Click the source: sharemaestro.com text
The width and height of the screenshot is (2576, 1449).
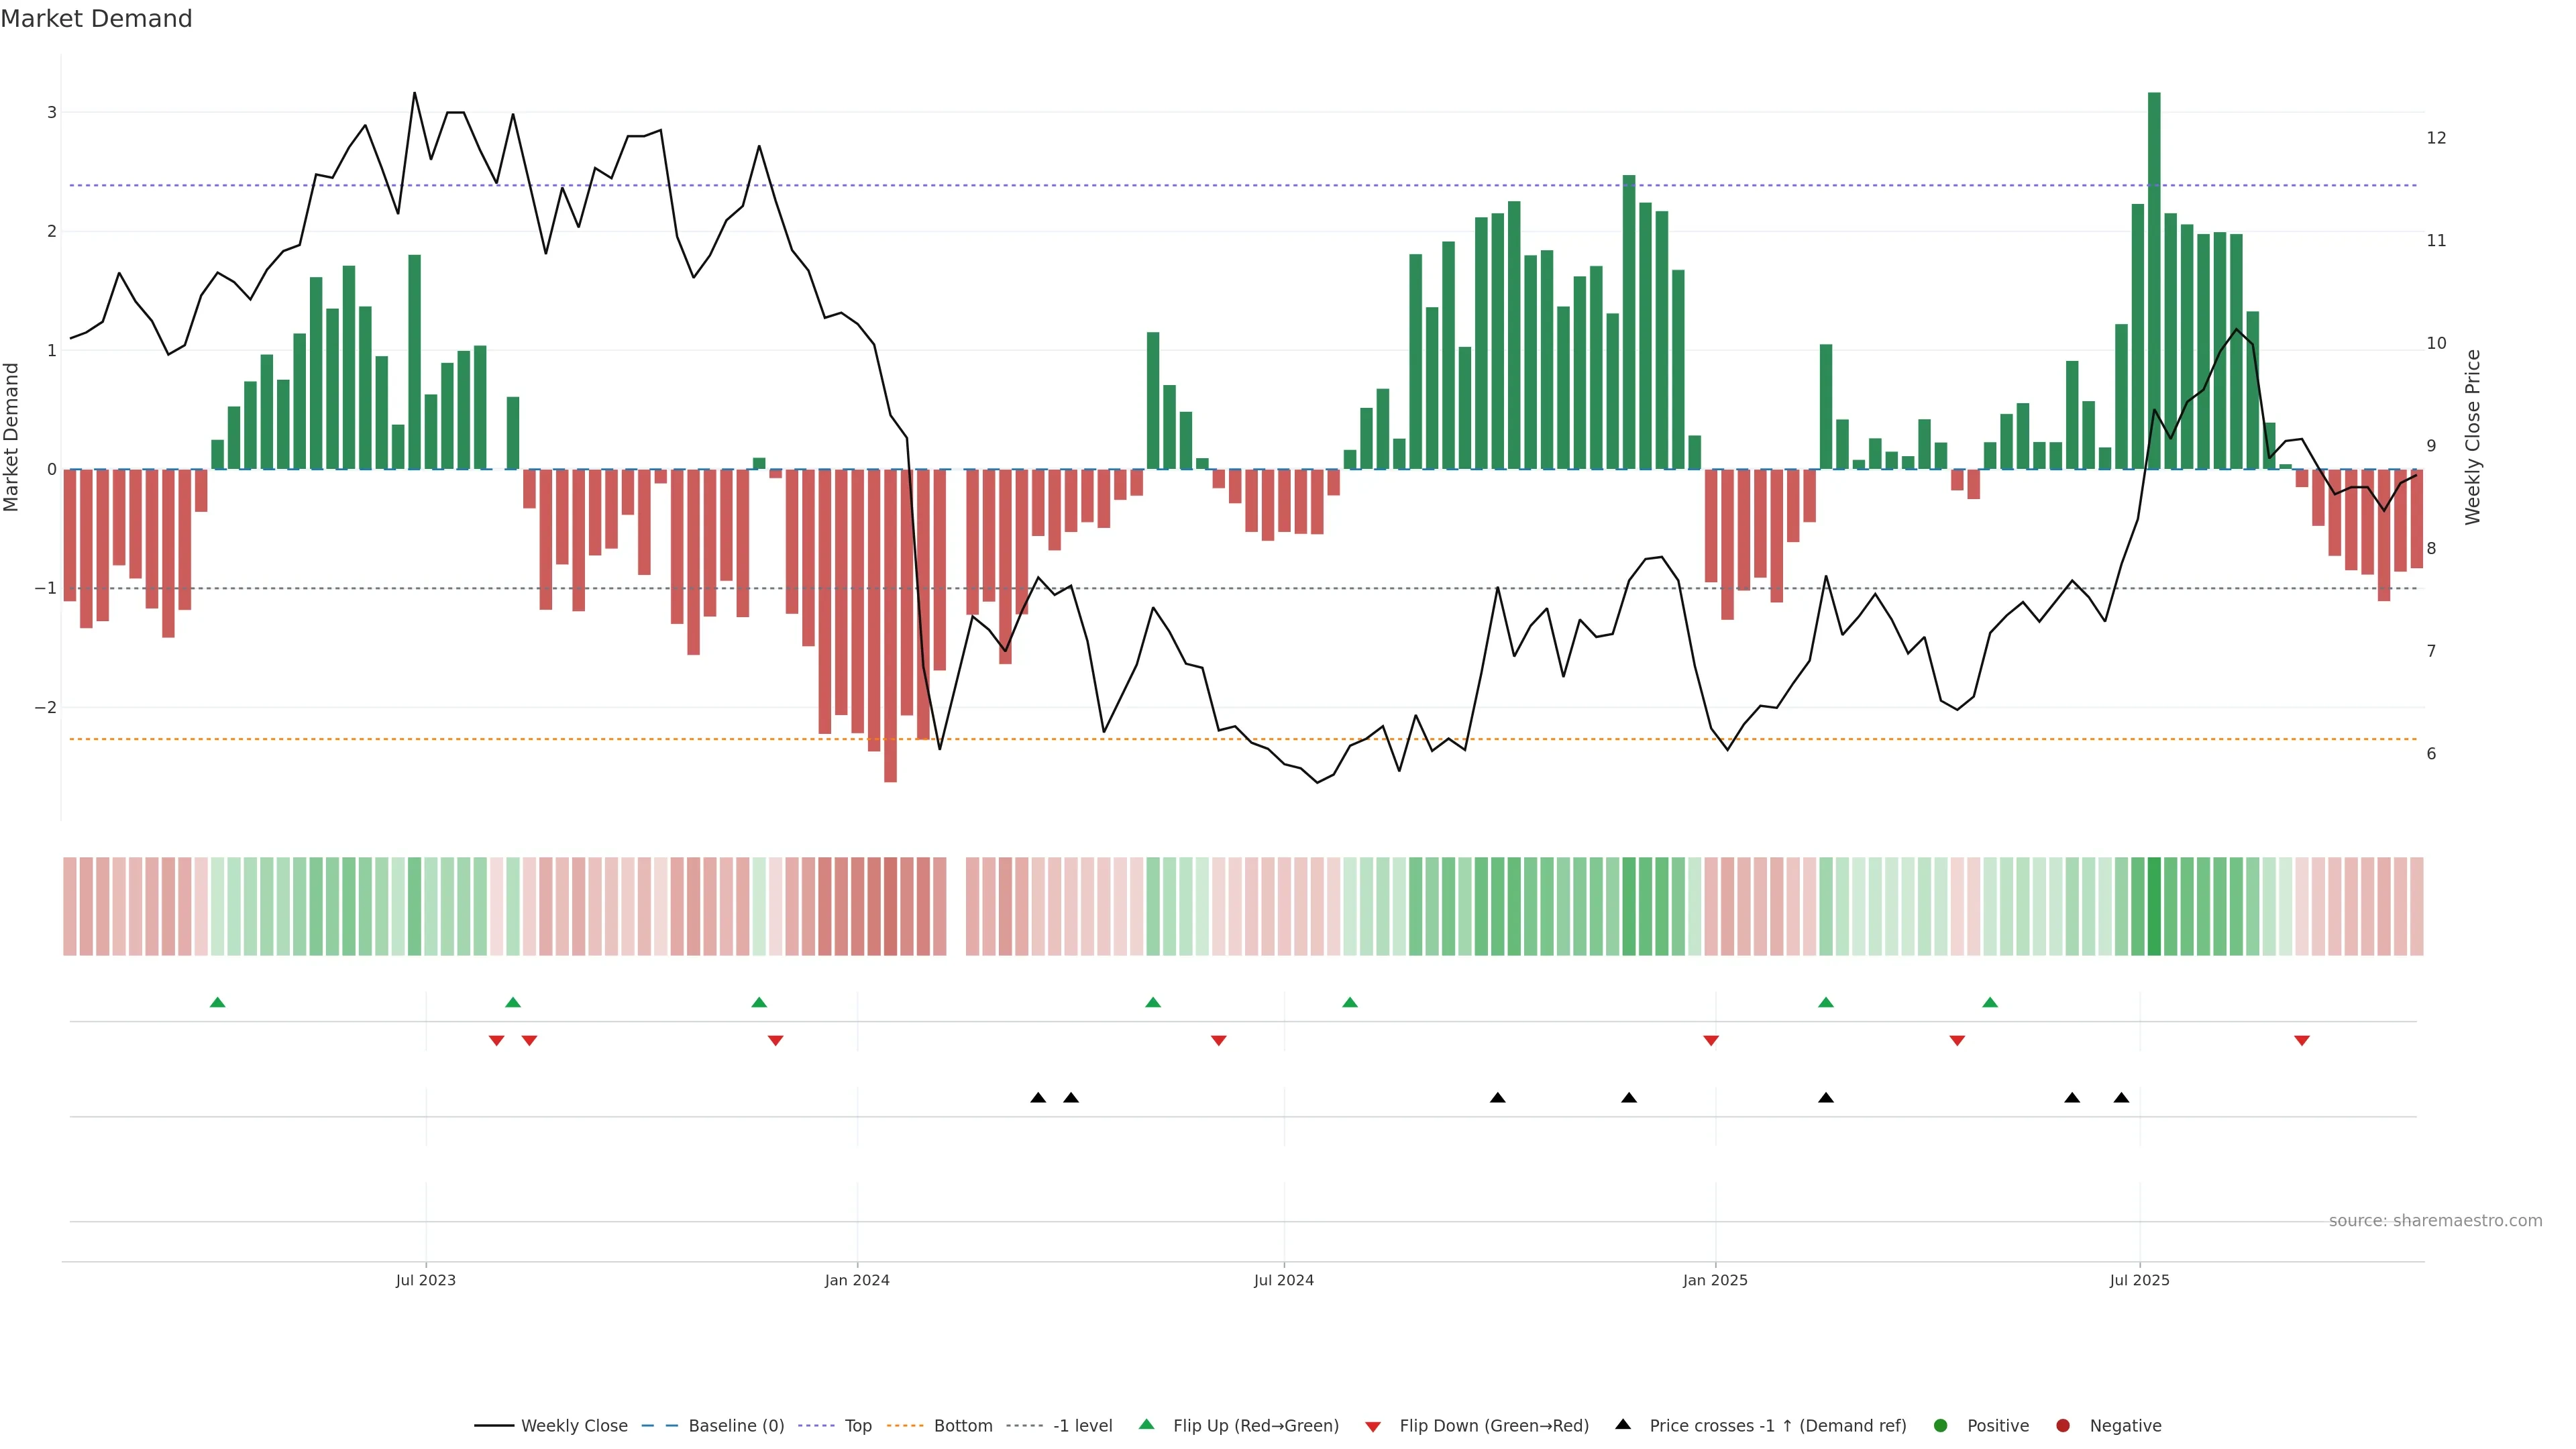[2435, 1220]
